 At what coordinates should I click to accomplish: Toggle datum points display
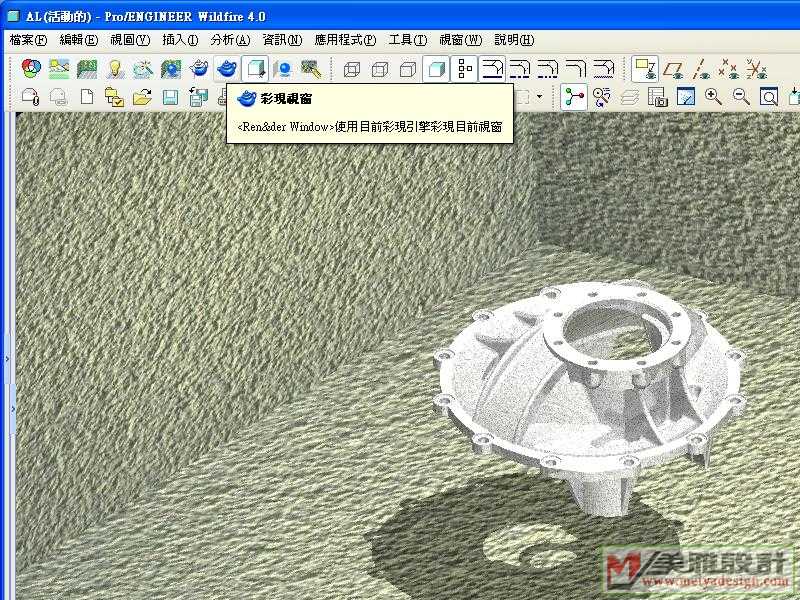729,69
